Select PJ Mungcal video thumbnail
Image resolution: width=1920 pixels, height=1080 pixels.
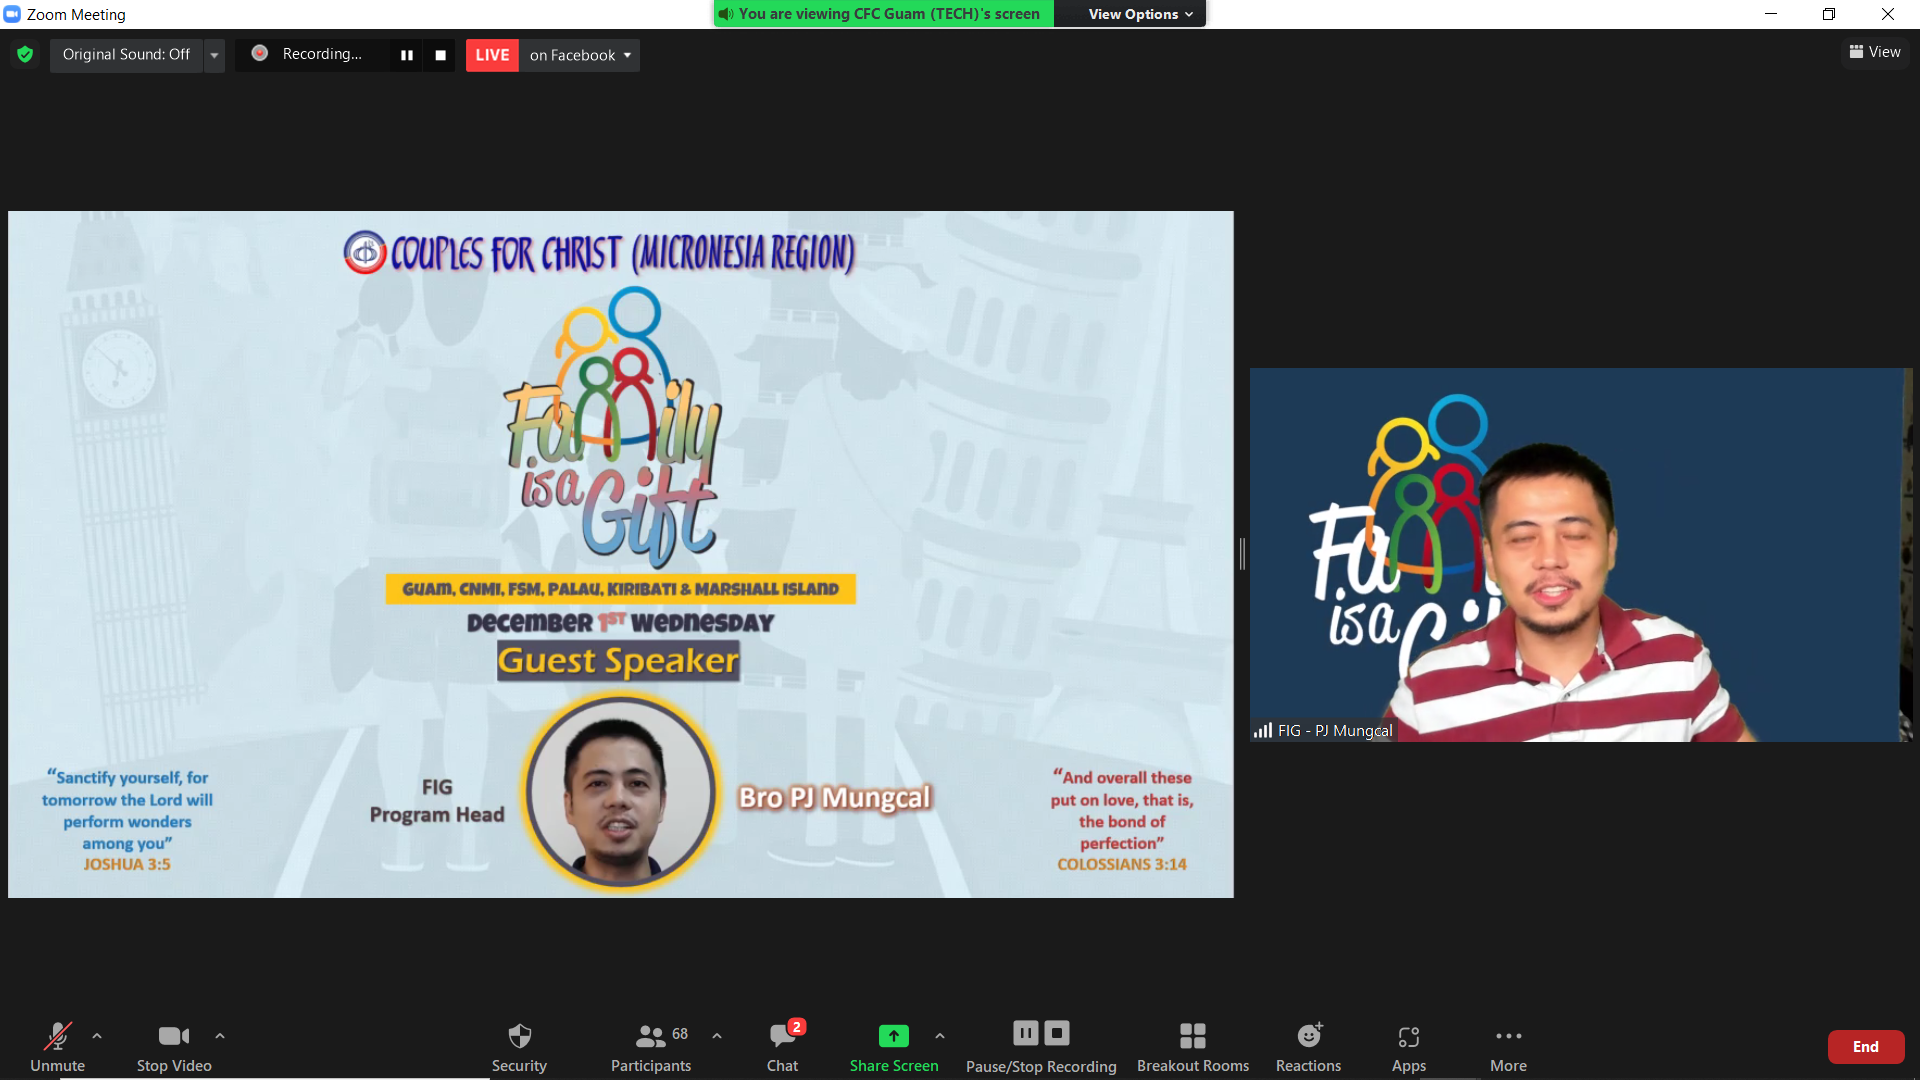1581,555
